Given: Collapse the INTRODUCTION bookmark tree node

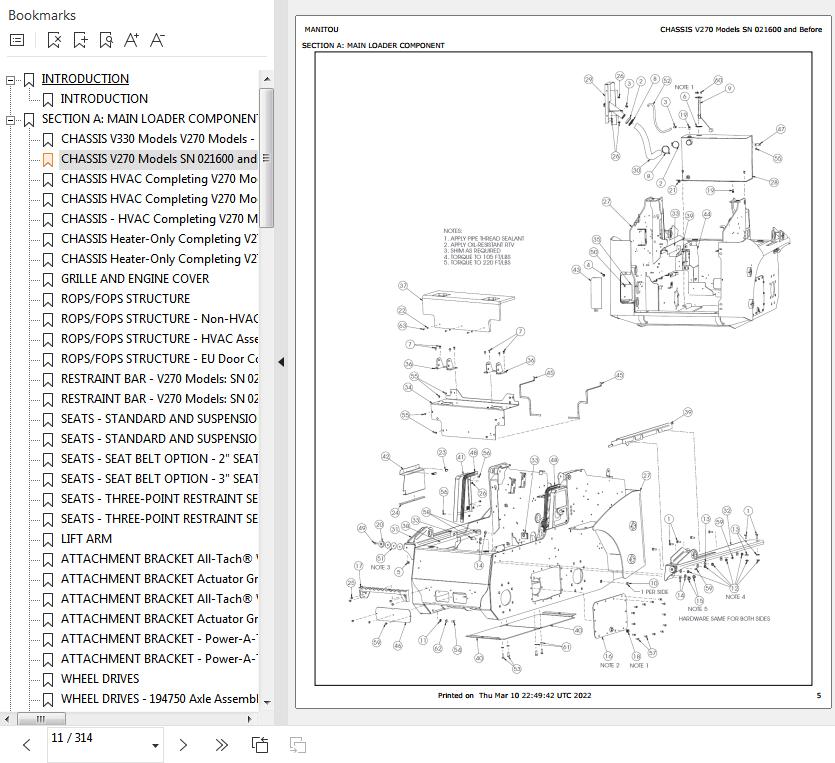Looking at the screenshot, I should [x=12, y=79].
